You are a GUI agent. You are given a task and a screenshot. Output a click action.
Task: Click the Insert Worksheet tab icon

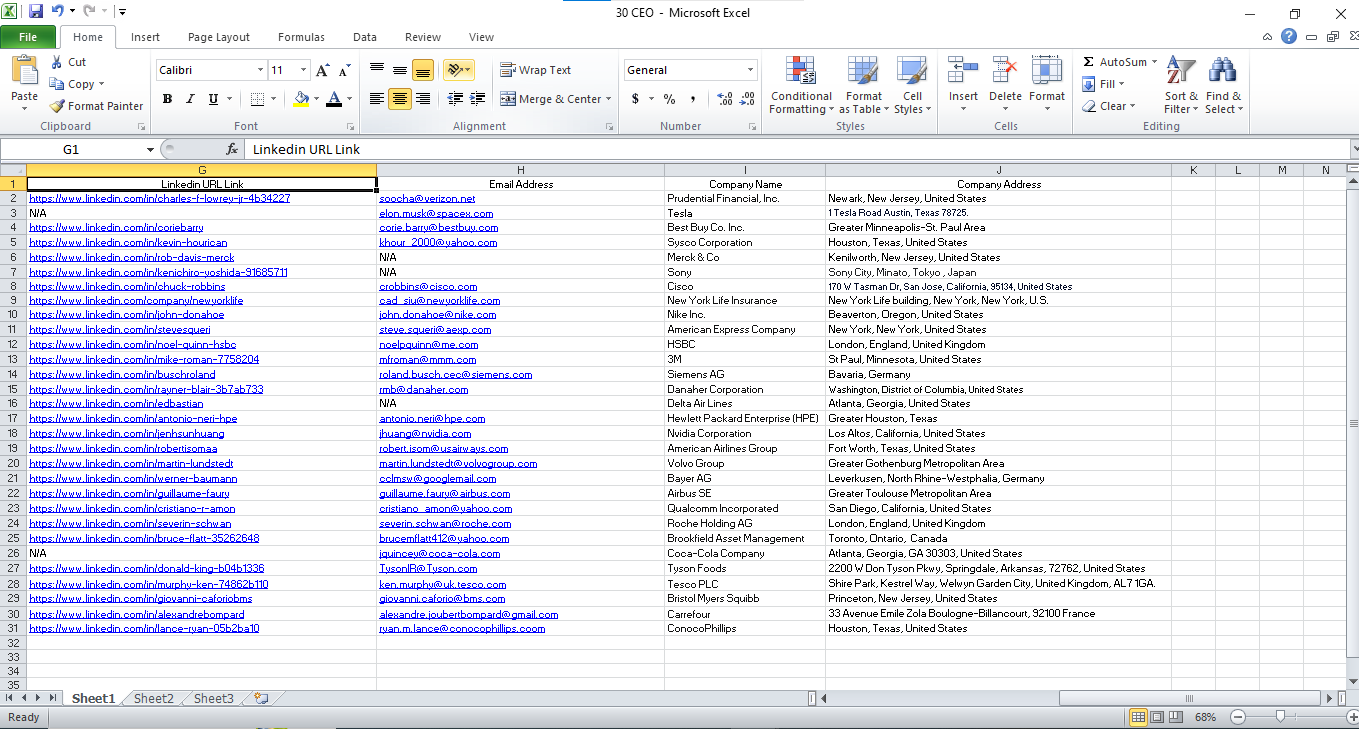point(261,699)
